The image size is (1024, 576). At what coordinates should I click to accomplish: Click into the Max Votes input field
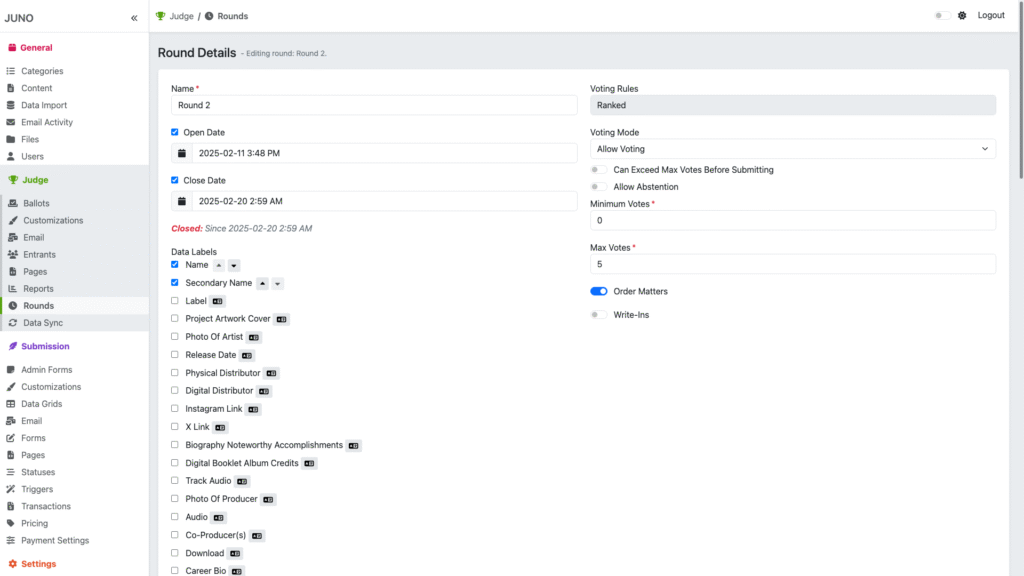click(x=792, y=264)
